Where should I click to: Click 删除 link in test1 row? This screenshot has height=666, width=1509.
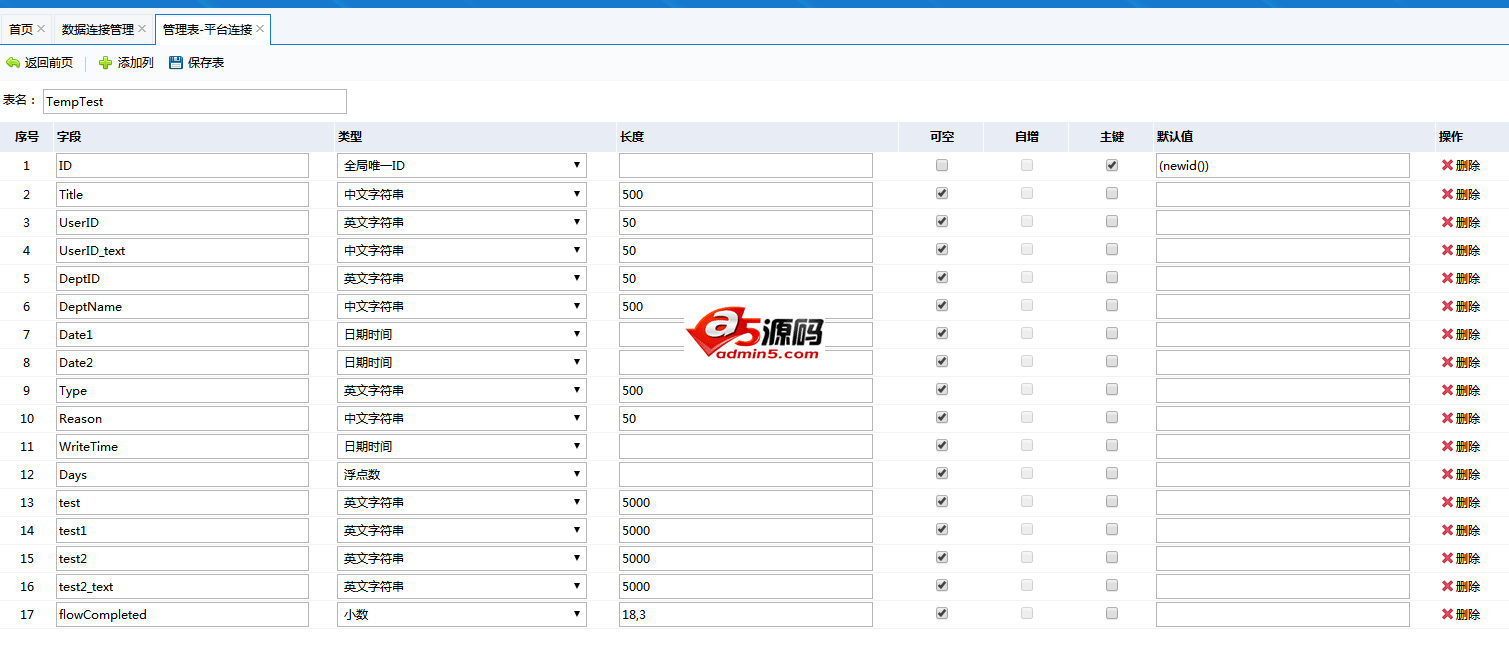[x=1468, y=530]
